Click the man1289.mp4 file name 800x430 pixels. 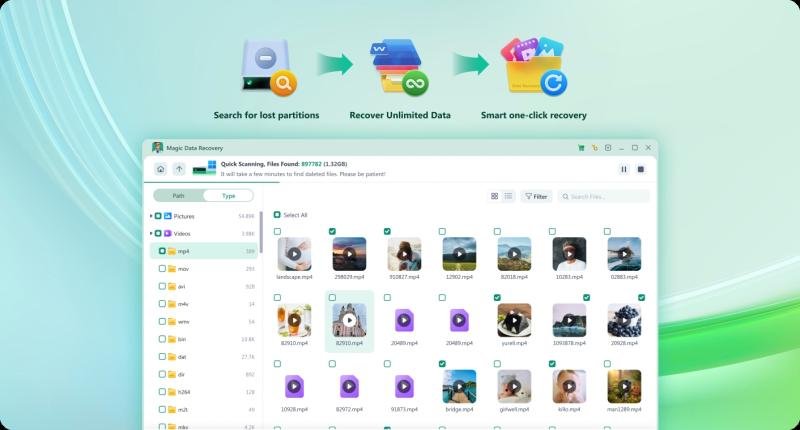(624, 409)
